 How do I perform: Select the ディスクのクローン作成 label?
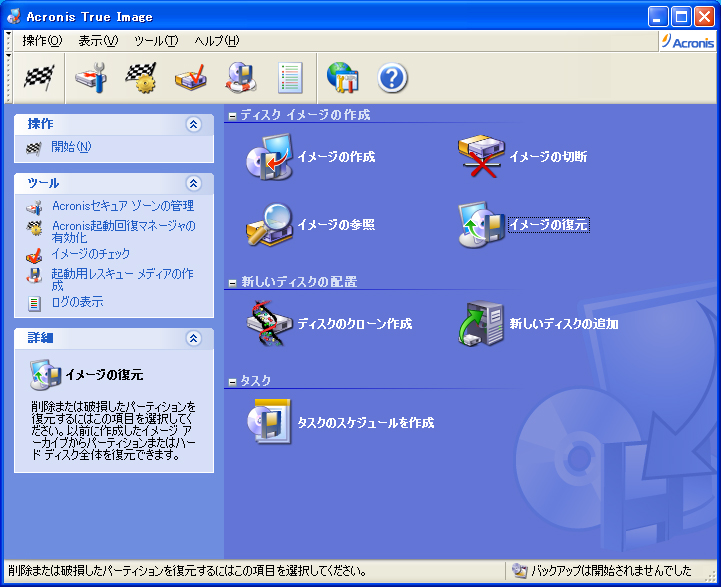tap(355, 324)
